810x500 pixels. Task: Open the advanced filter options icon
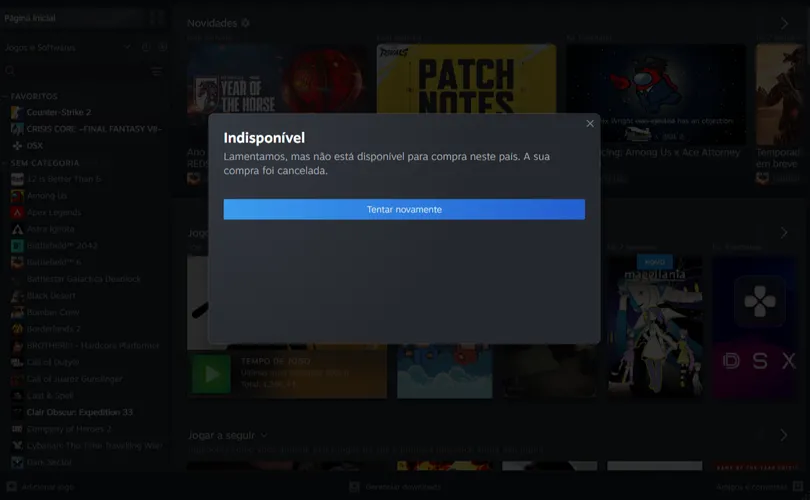157,71
